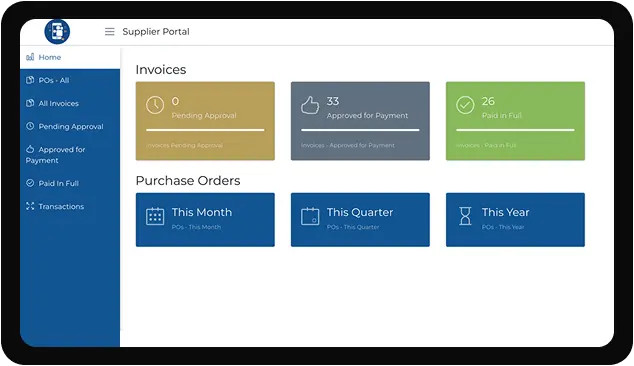
Task: Click the clock icon on Pending Approval card
Action: pyautogui.click(x=155, y=105)
